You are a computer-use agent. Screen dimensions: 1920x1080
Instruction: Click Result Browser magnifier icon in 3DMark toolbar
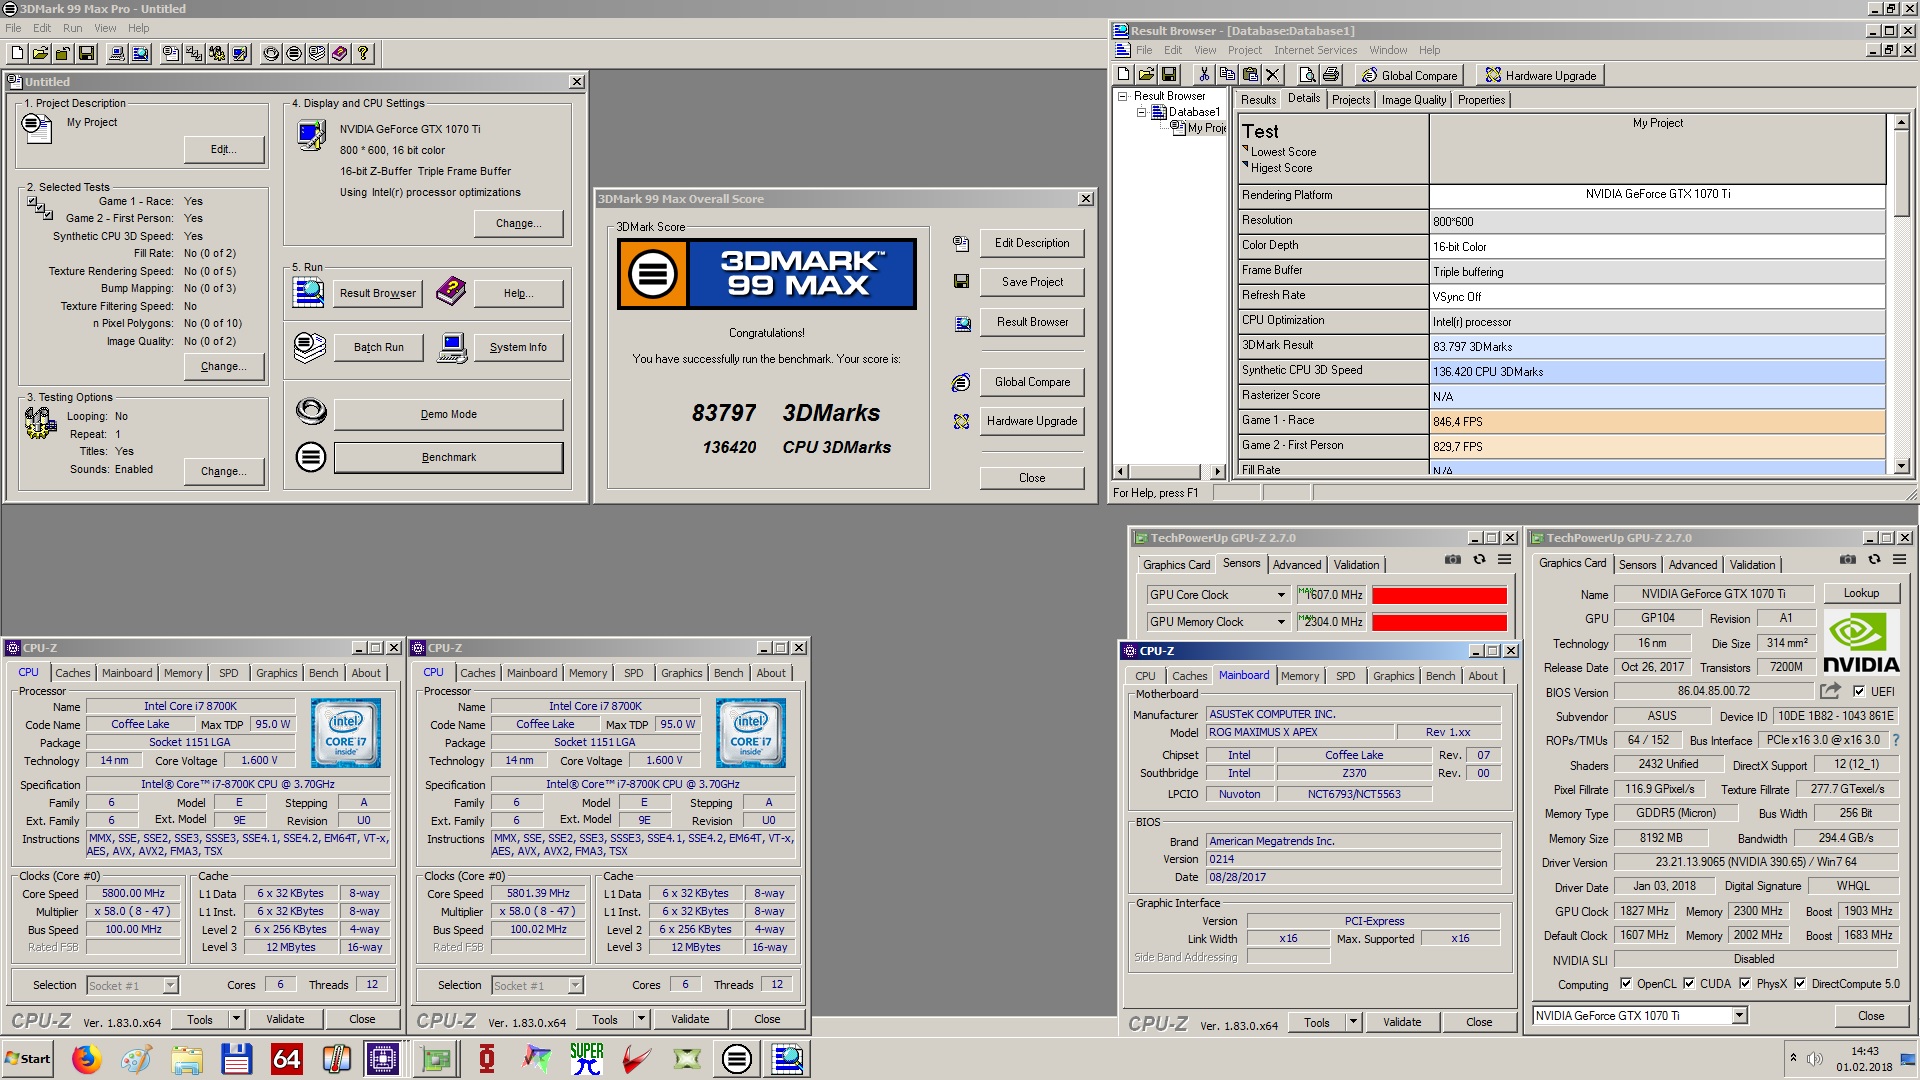140,53
